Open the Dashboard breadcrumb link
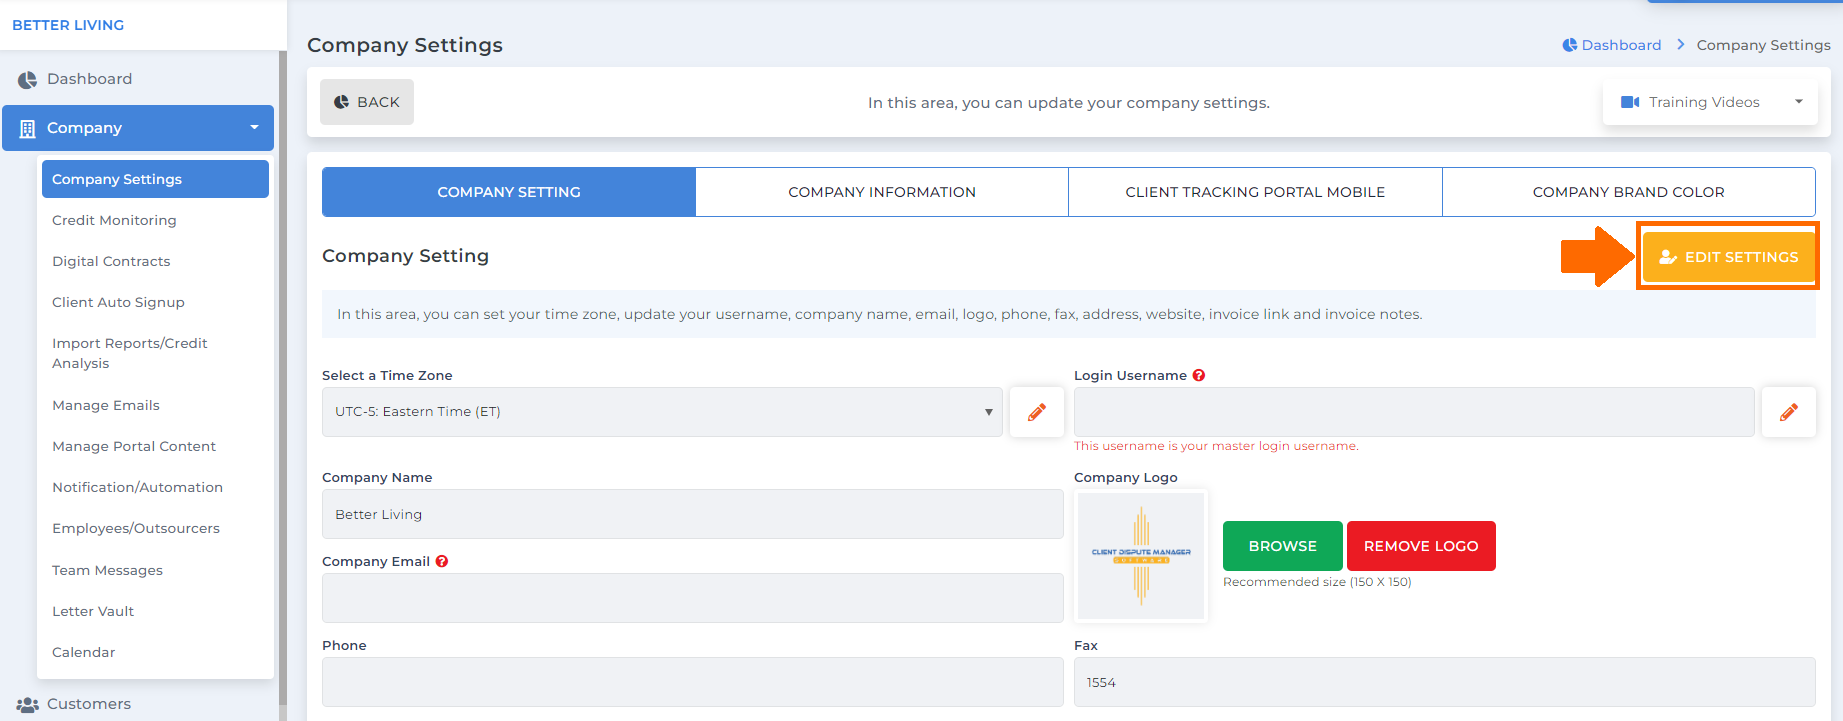The image size is (1843, 721). click(1621, 45)
